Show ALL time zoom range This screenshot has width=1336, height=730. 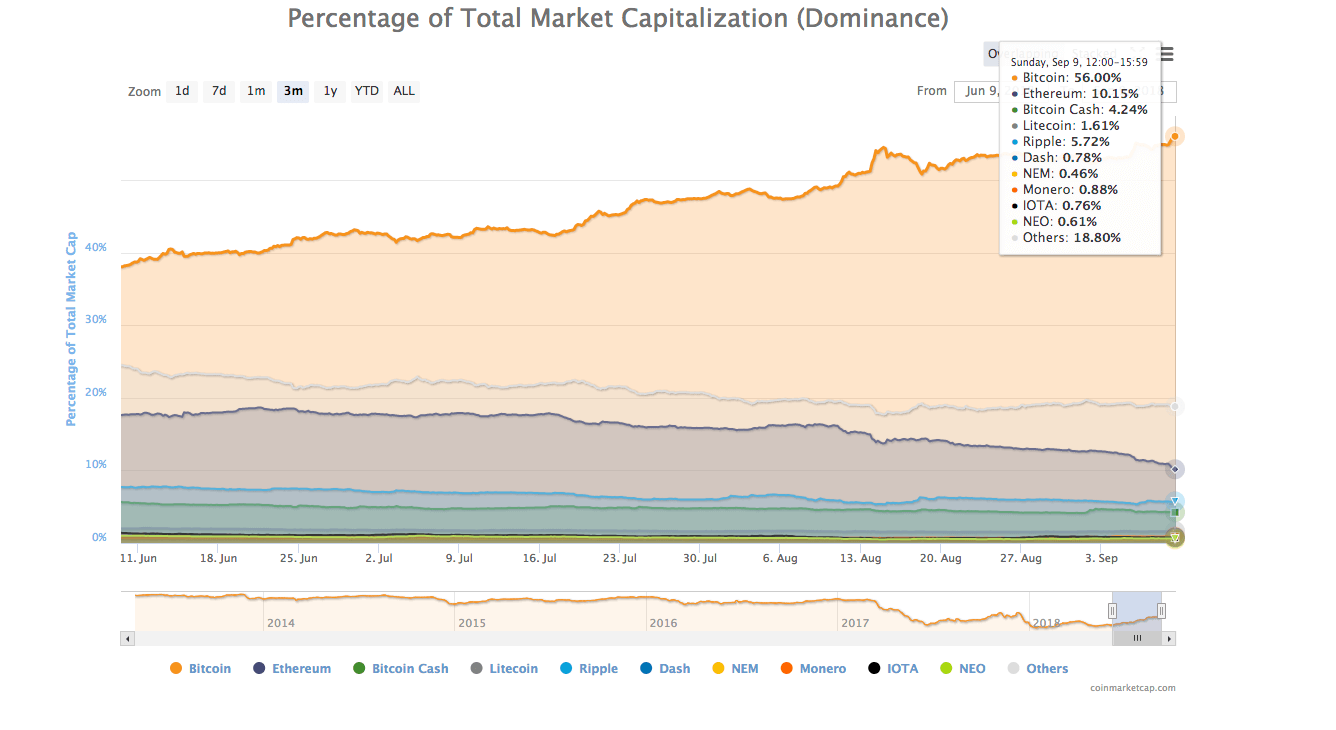coord(404,91)
